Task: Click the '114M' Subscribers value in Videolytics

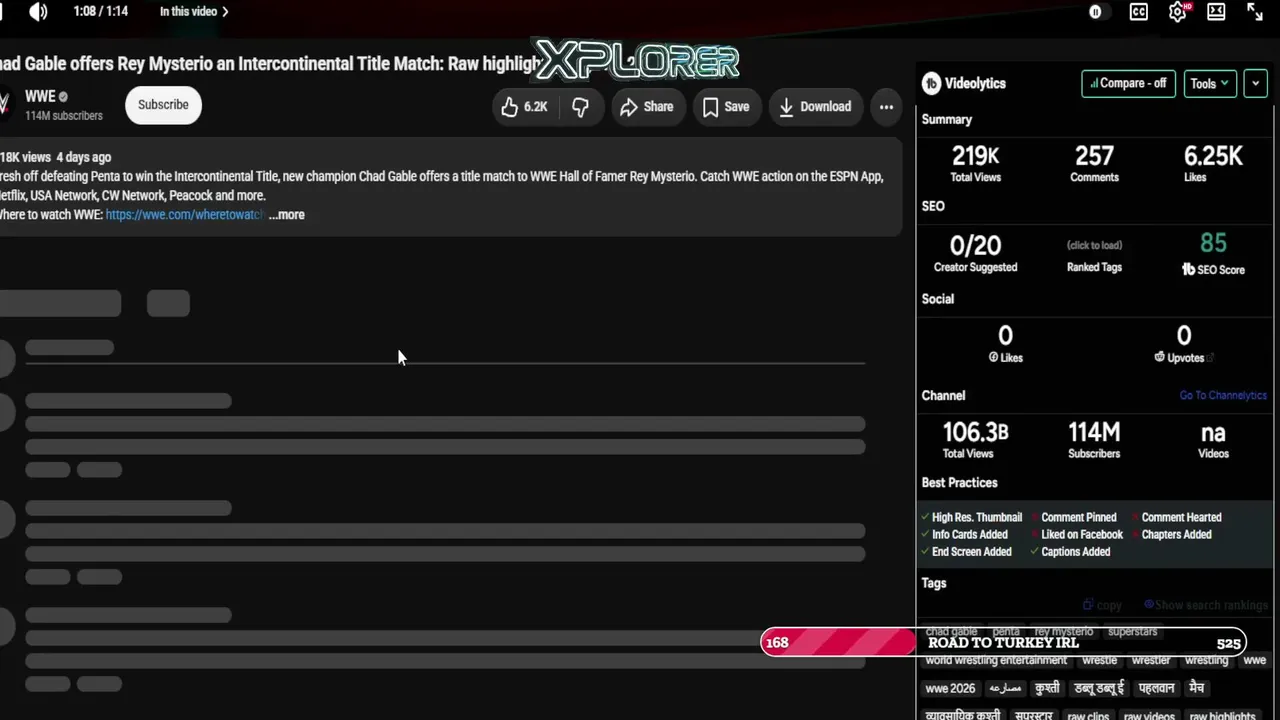Action: coord(1094,432)
